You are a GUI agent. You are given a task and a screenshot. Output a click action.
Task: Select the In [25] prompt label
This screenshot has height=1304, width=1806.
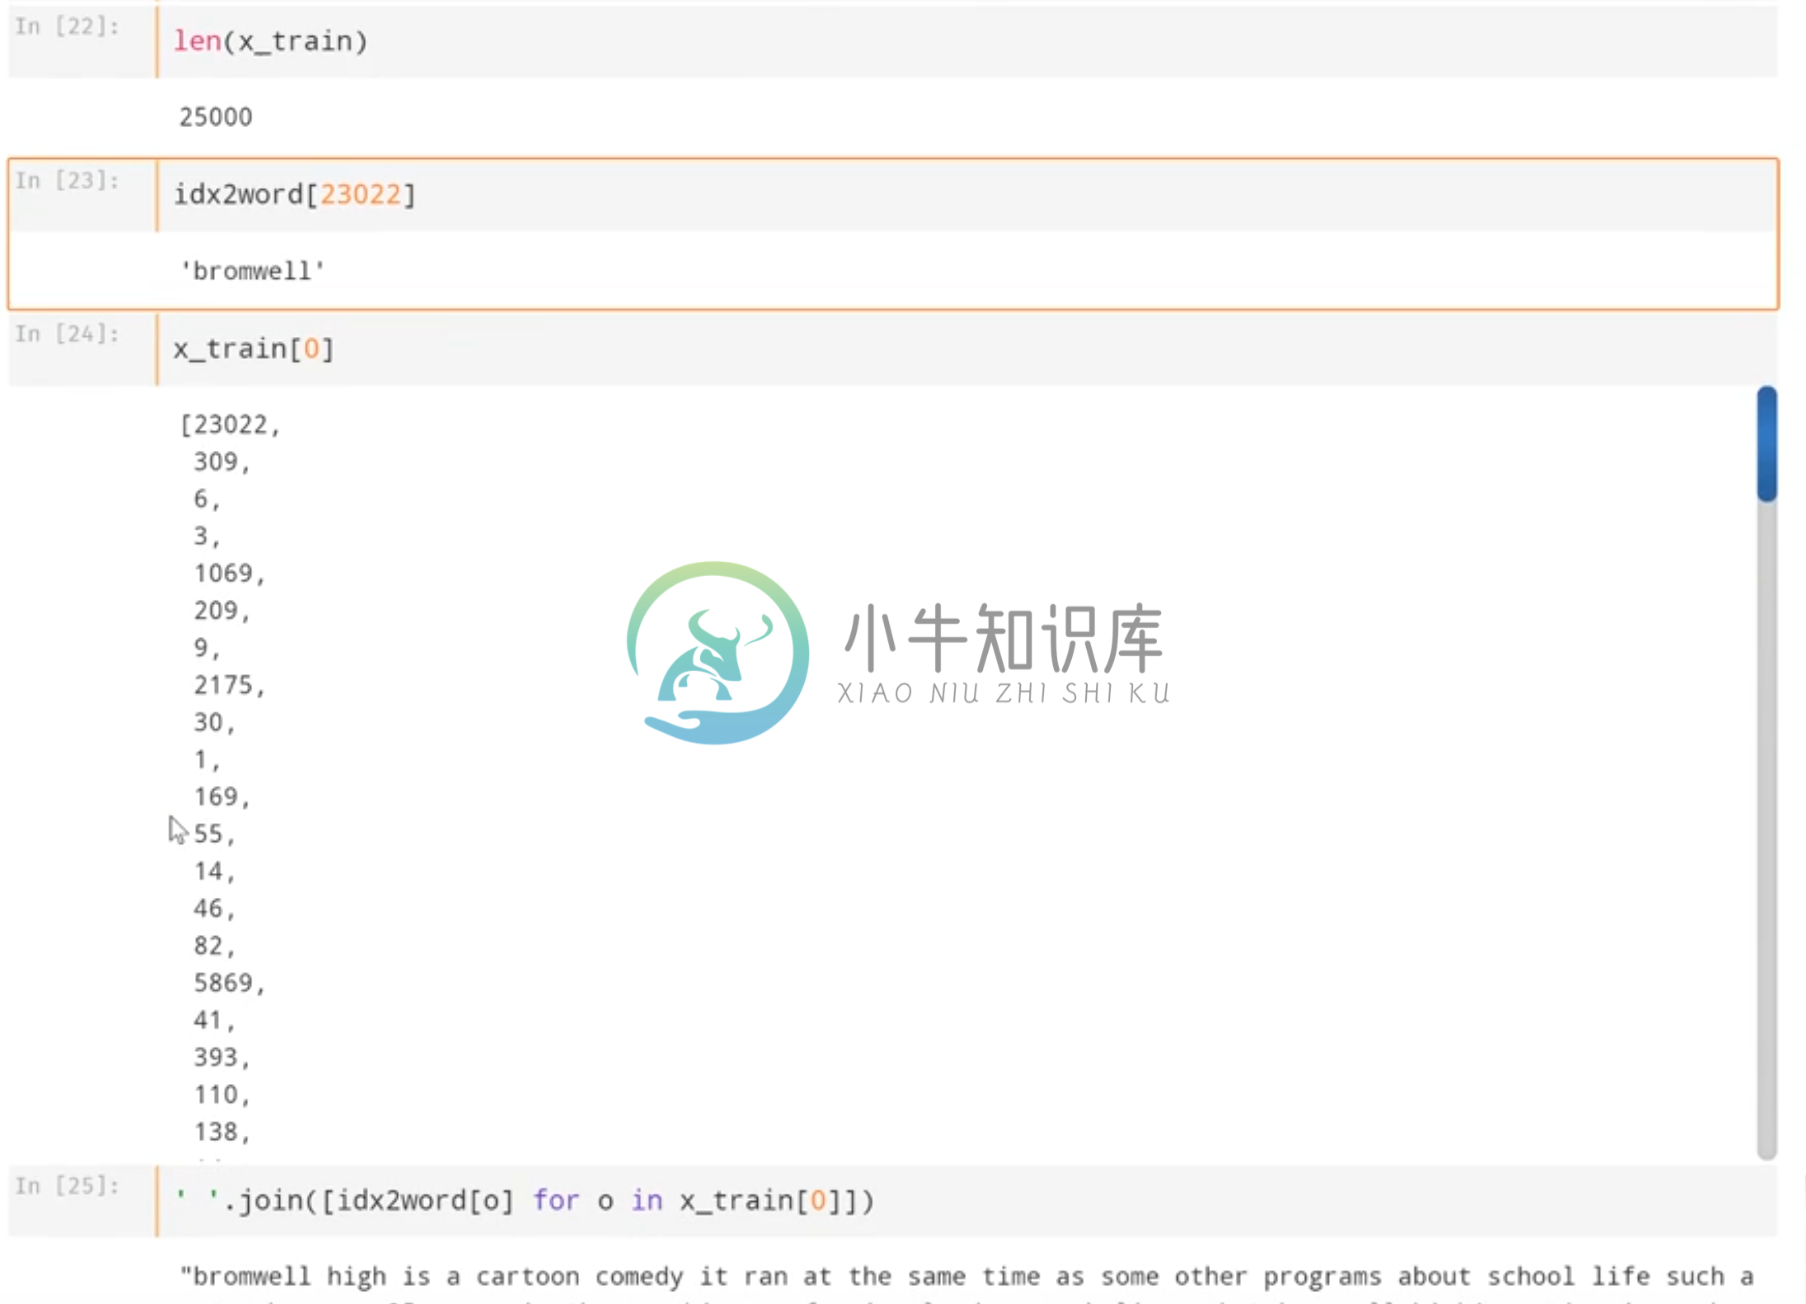coord(67,1186)
